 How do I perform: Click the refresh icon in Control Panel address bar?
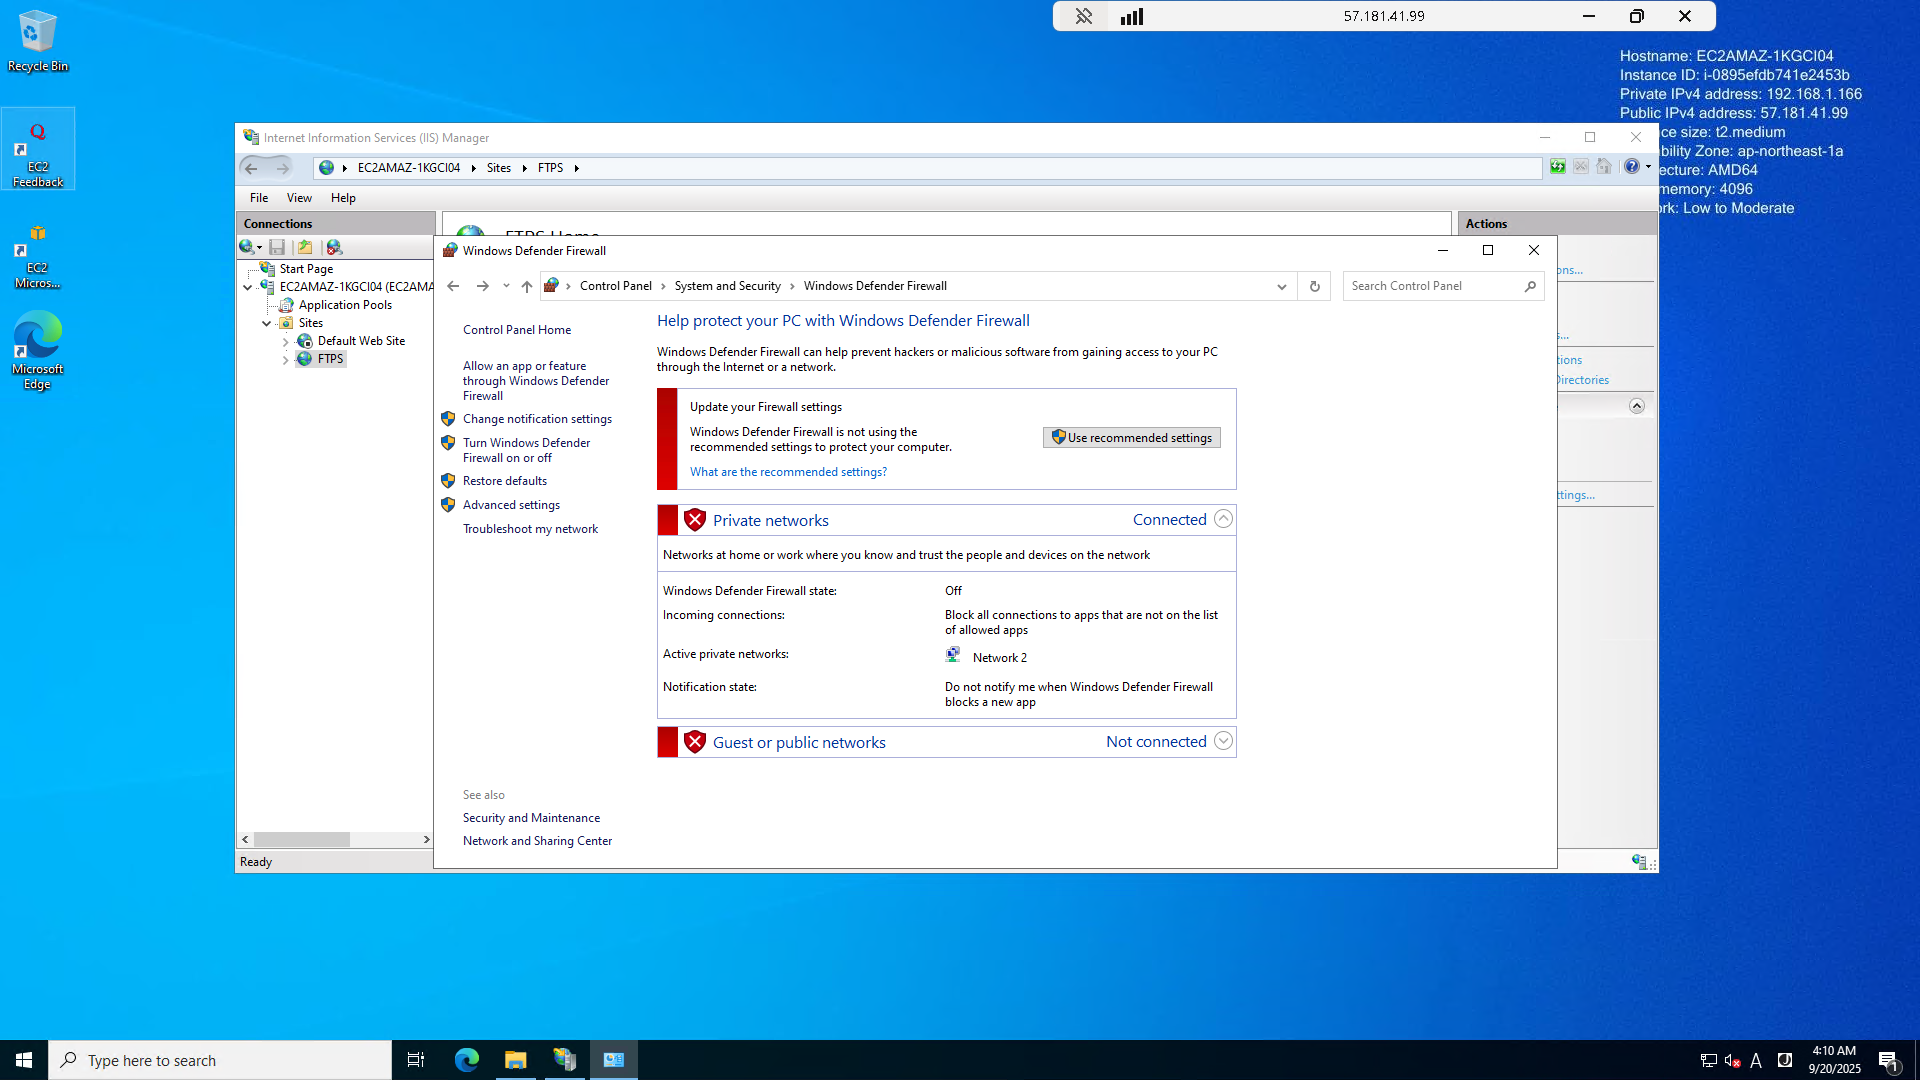[x=1314, y=286]
